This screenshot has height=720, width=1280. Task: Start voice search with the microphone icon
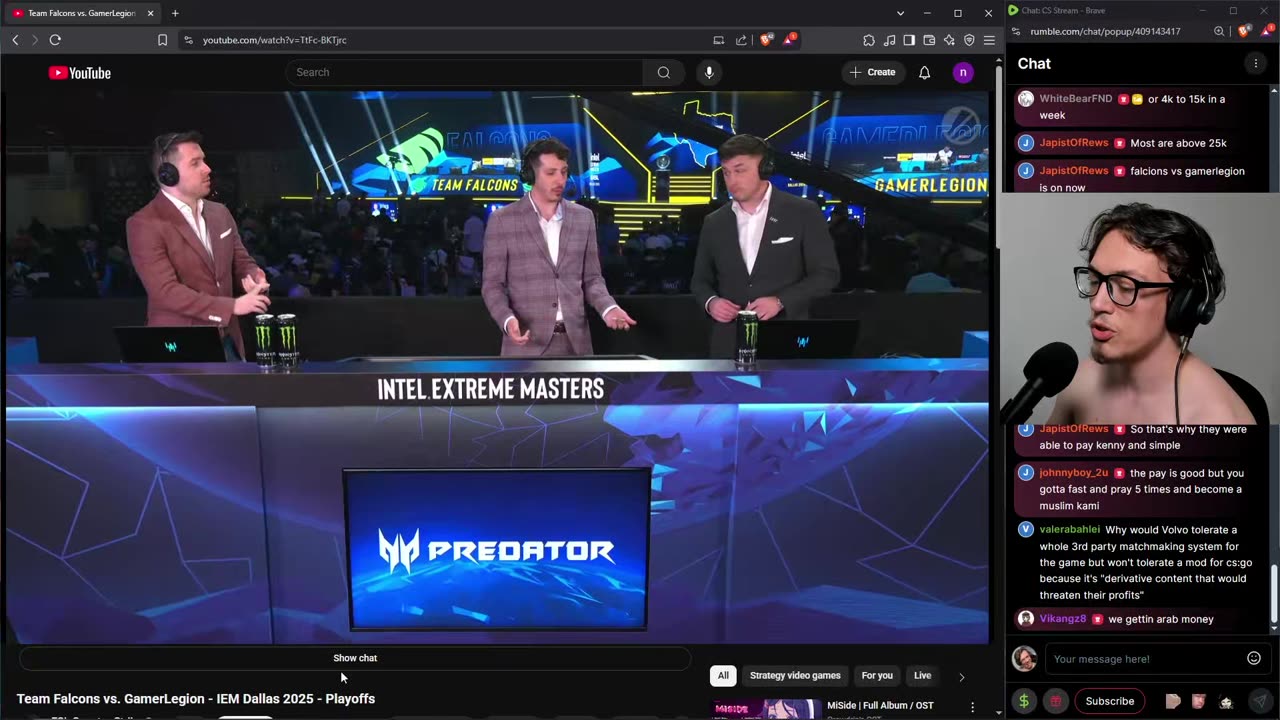(709, 72)
